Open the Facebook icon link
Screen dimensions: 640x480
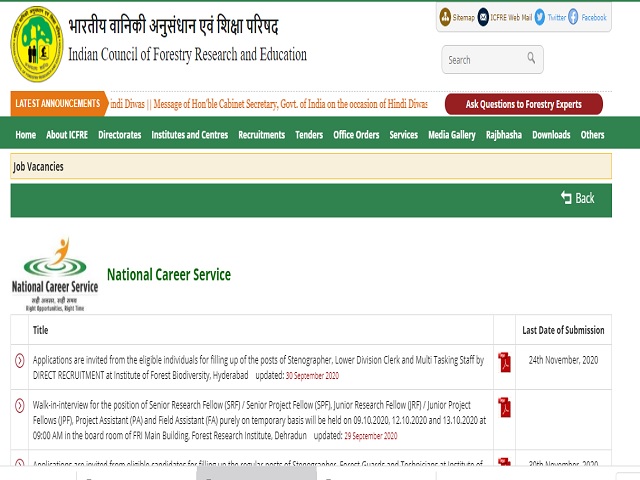pos(573,17)
